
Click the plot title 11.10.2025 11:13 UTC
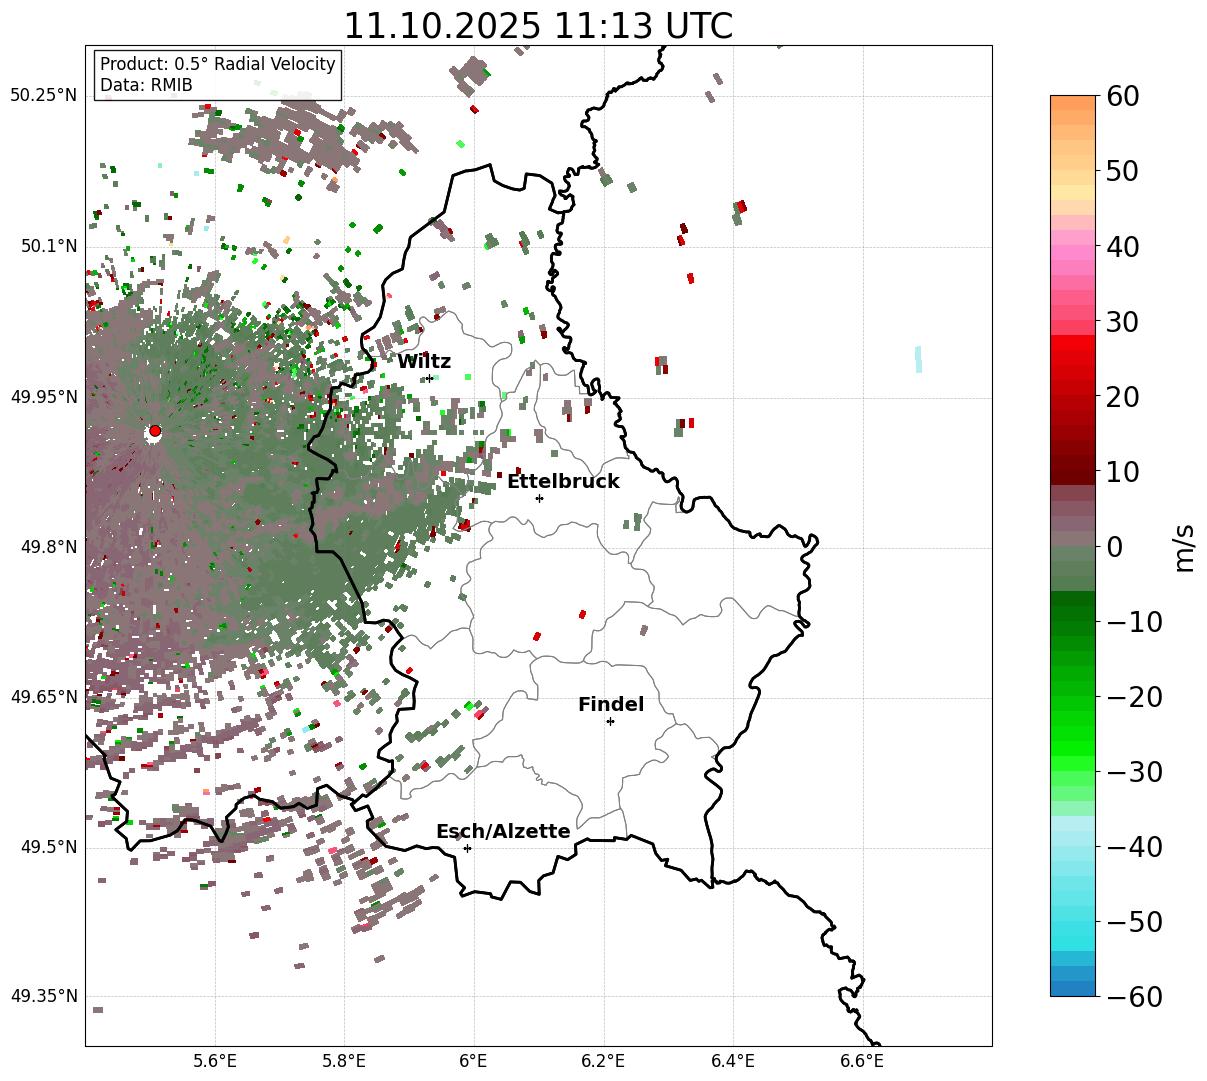click(538, 26)
